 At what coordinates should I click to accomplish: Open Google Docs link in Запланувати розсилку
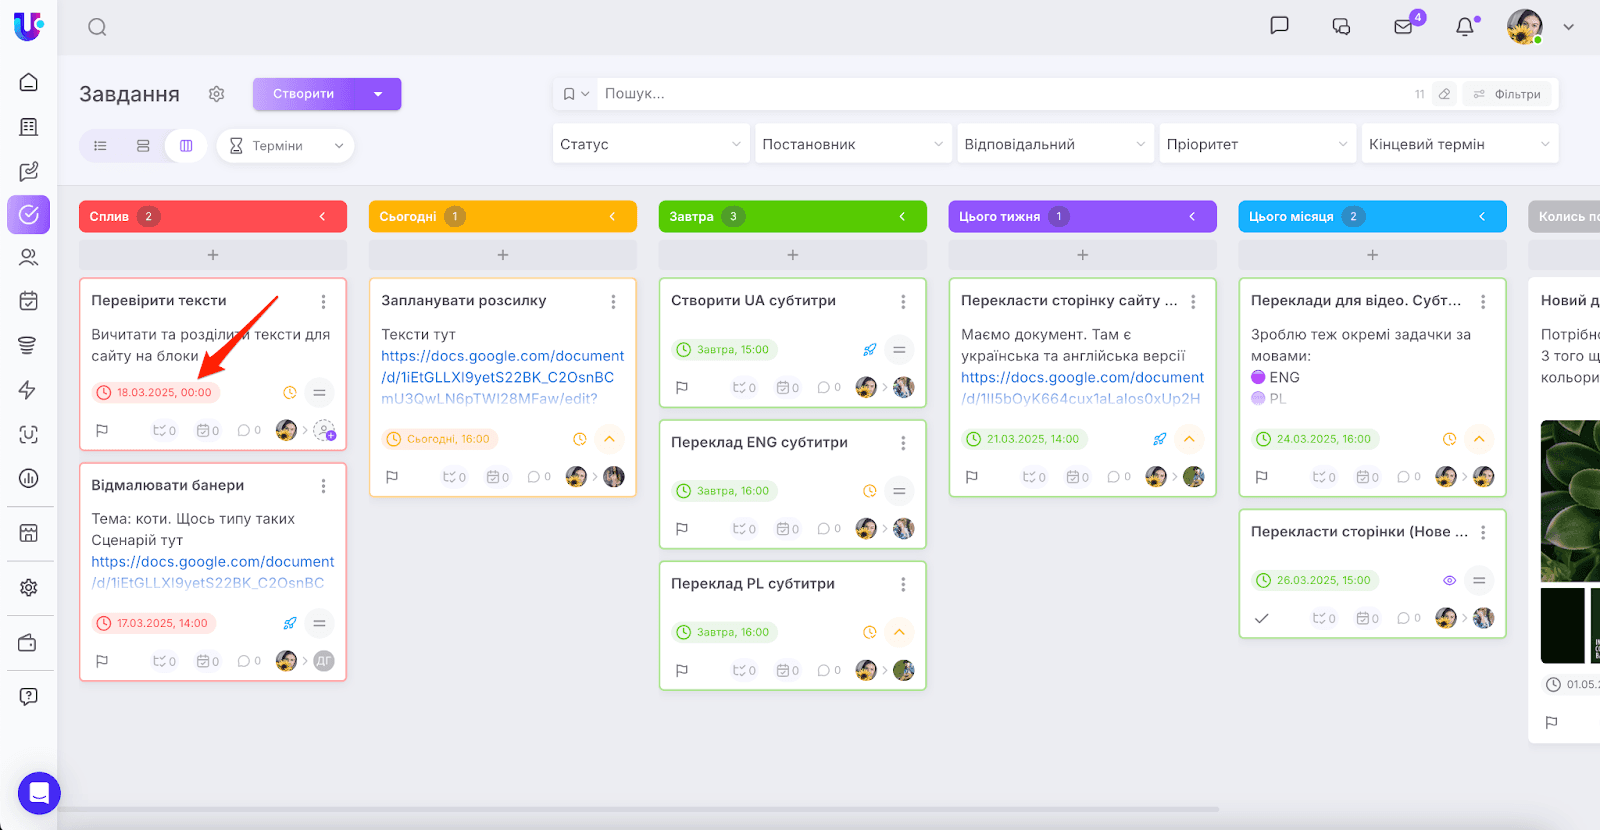point(502,367)
